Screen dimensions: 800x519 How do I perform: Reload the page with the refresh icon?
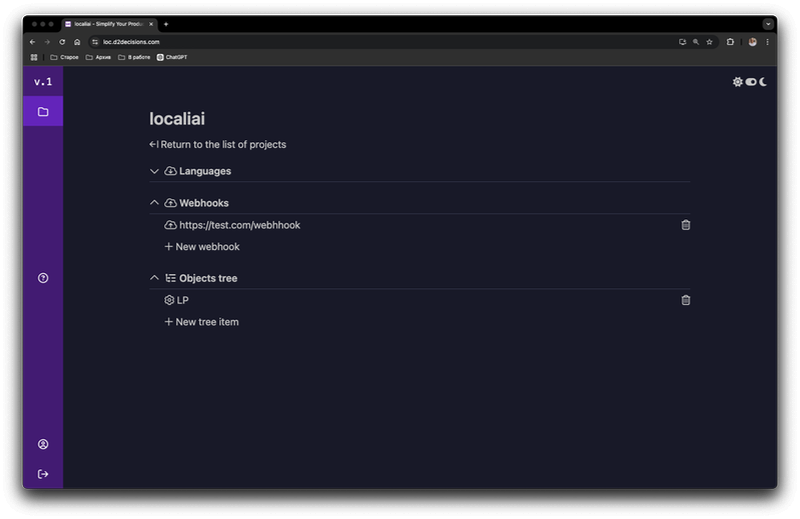point(62,42)
